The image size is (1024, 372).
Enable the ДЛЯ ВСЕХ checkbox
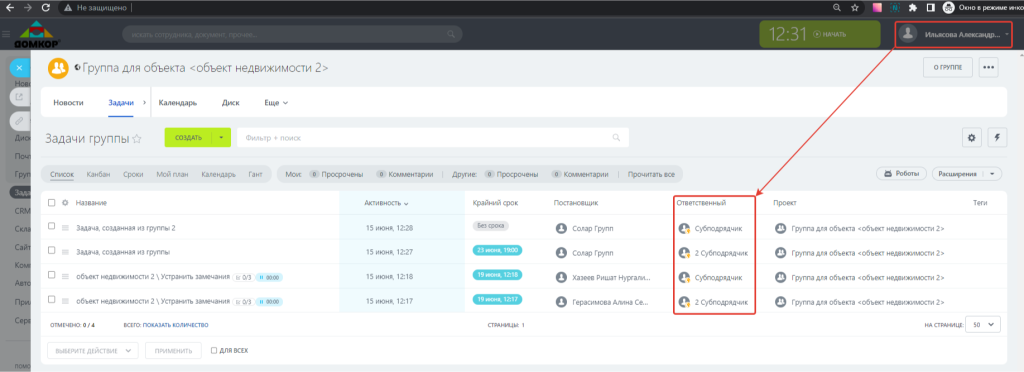[x=214, y=350]
